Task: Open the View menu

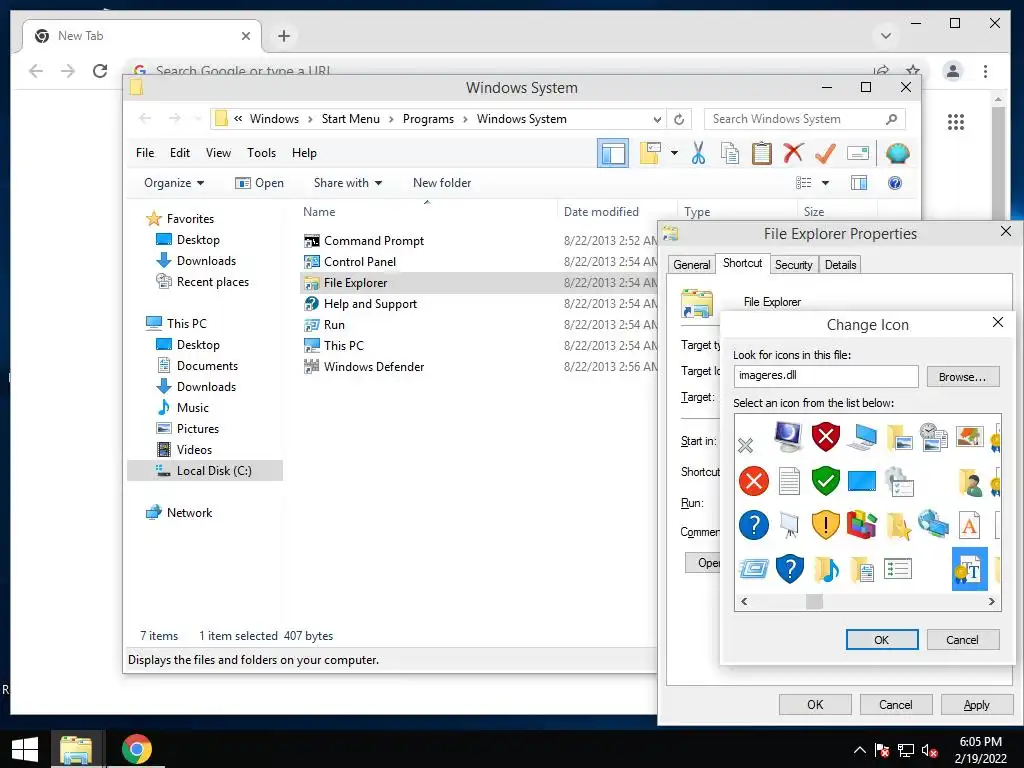Action: pos(218,153)
